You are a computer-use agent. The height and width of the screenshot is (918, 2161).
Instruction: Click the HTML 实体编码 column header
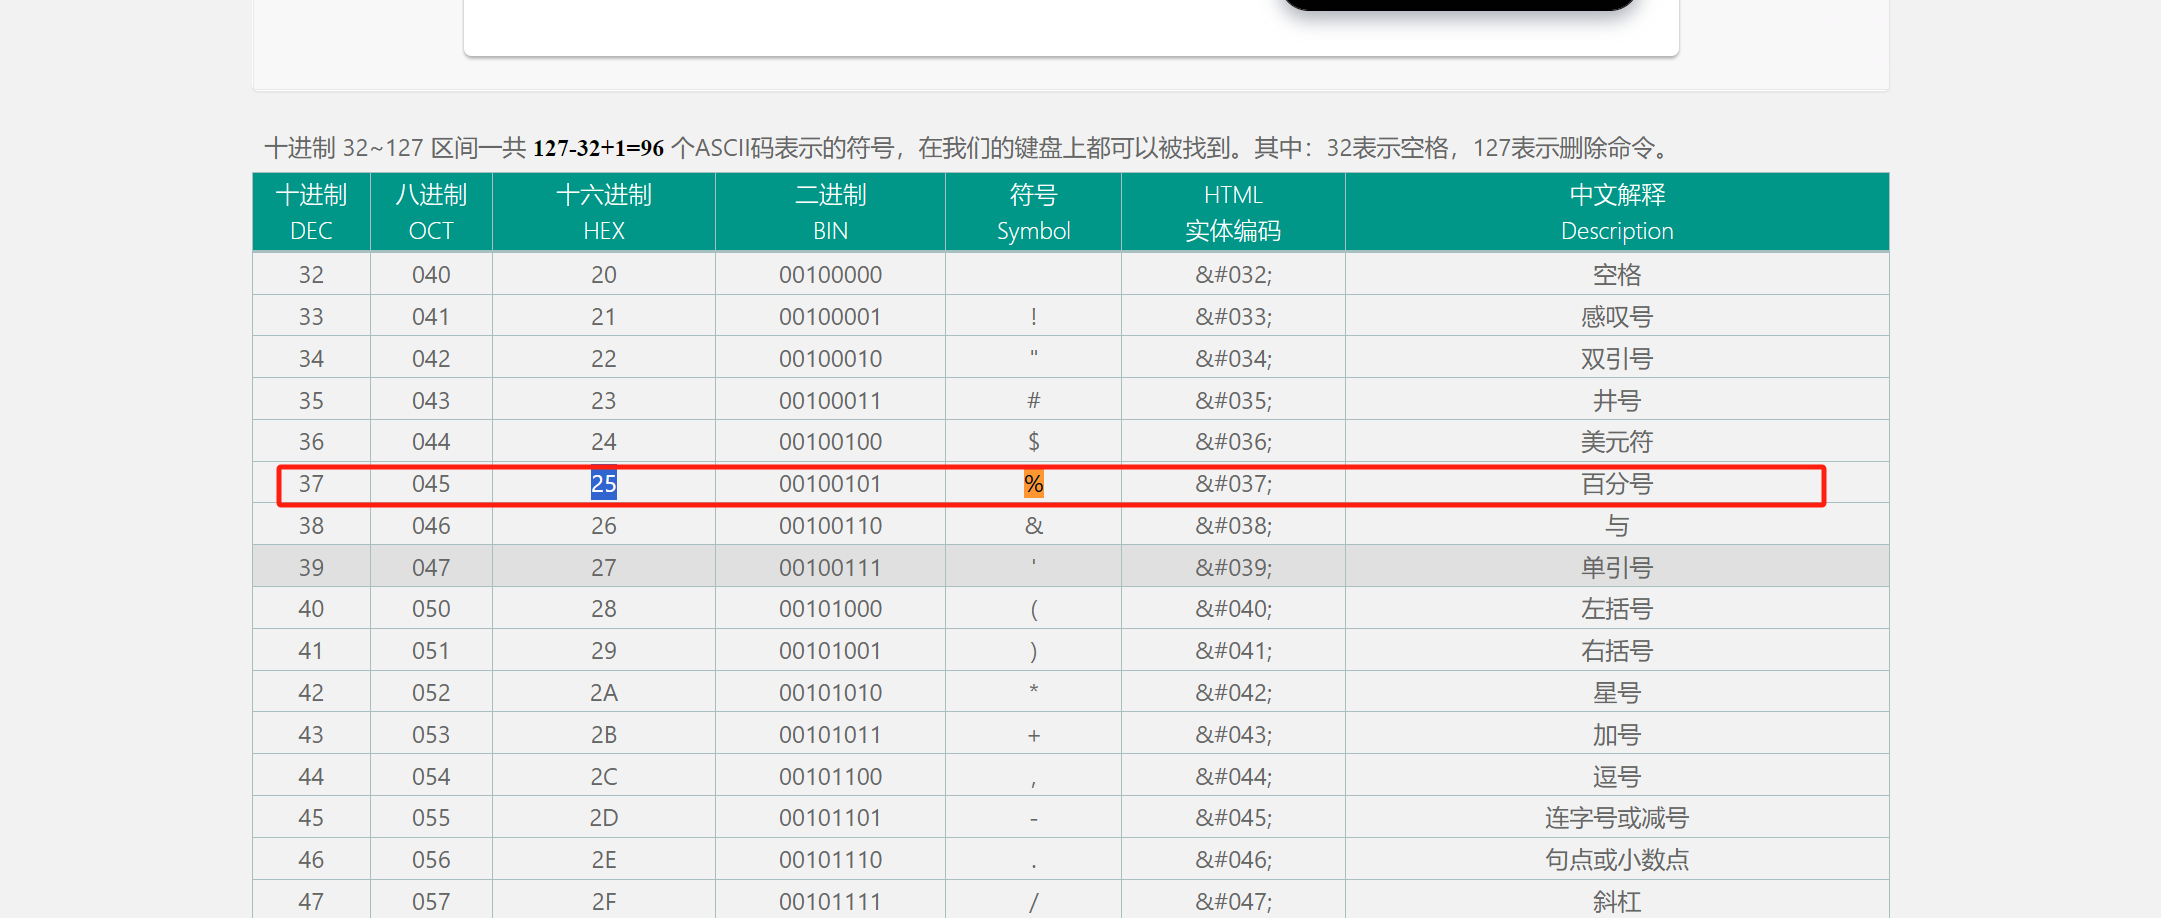coord(1233,212)
